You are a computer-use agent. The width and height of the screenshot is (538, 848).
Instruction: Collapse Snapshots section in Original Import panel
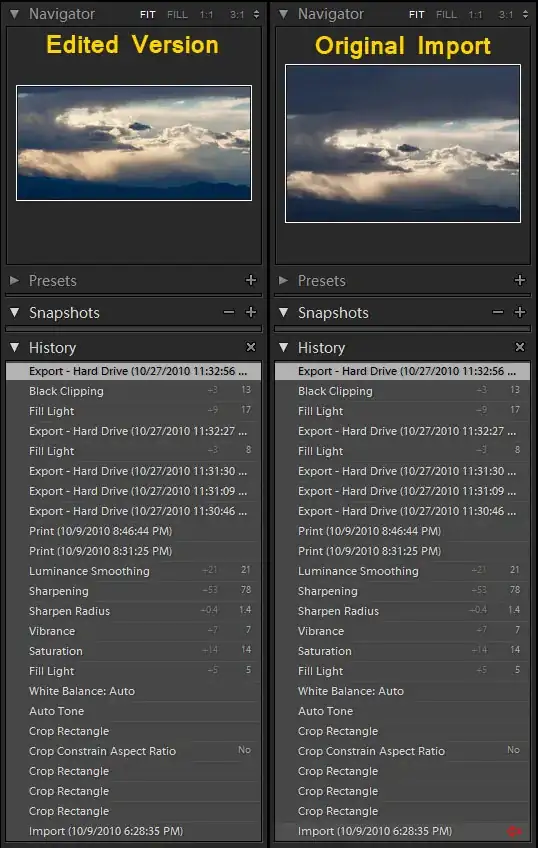283,312
